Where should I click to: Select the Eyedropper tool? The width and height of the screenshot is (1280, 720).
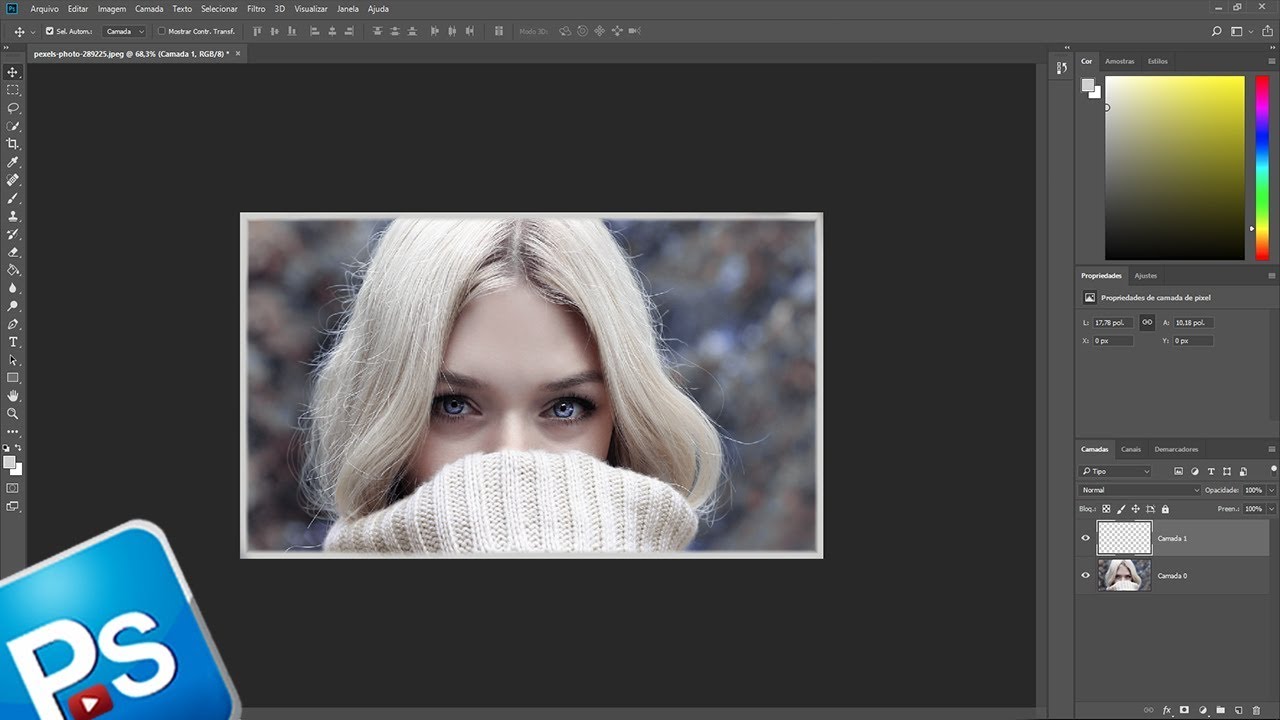(13, 162)
